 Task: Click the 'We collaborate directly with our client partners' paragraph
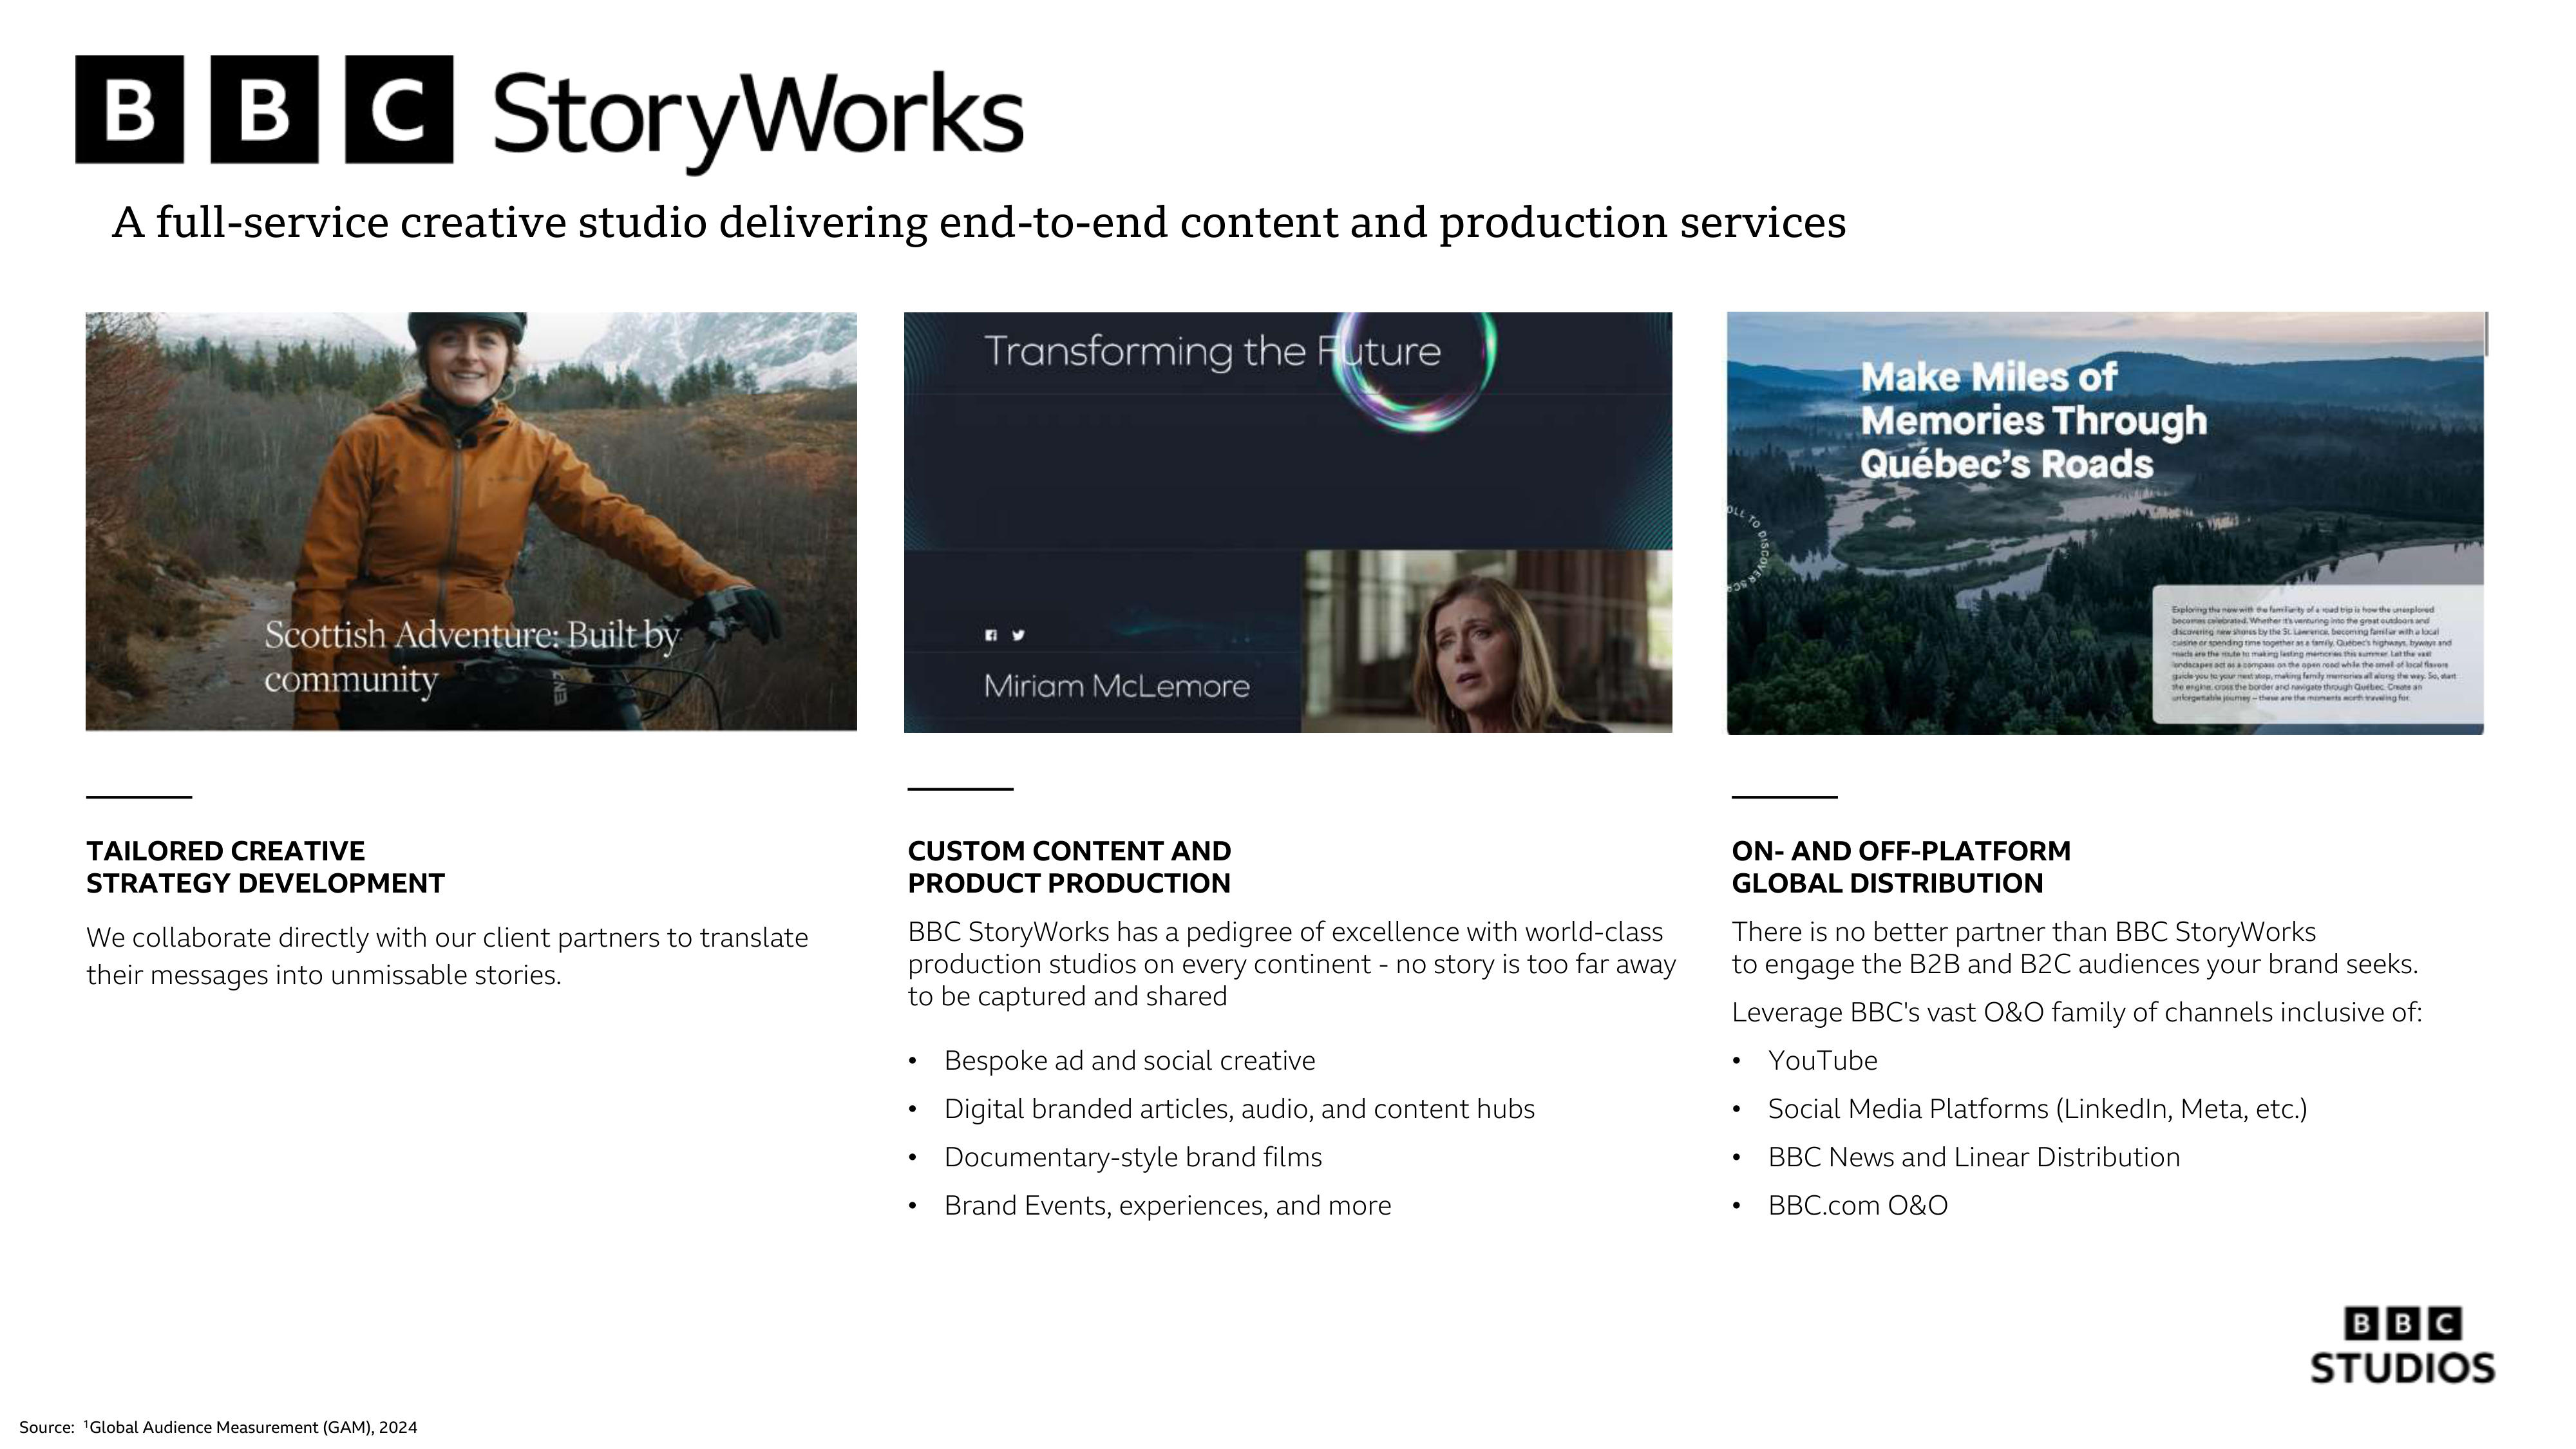point(447,956)
